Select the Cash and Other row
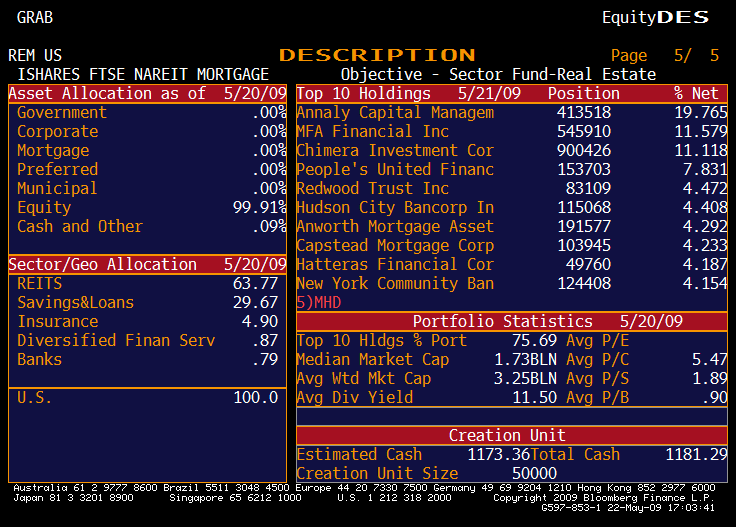The width and height of the screenshot is (736, 527). 147,227
